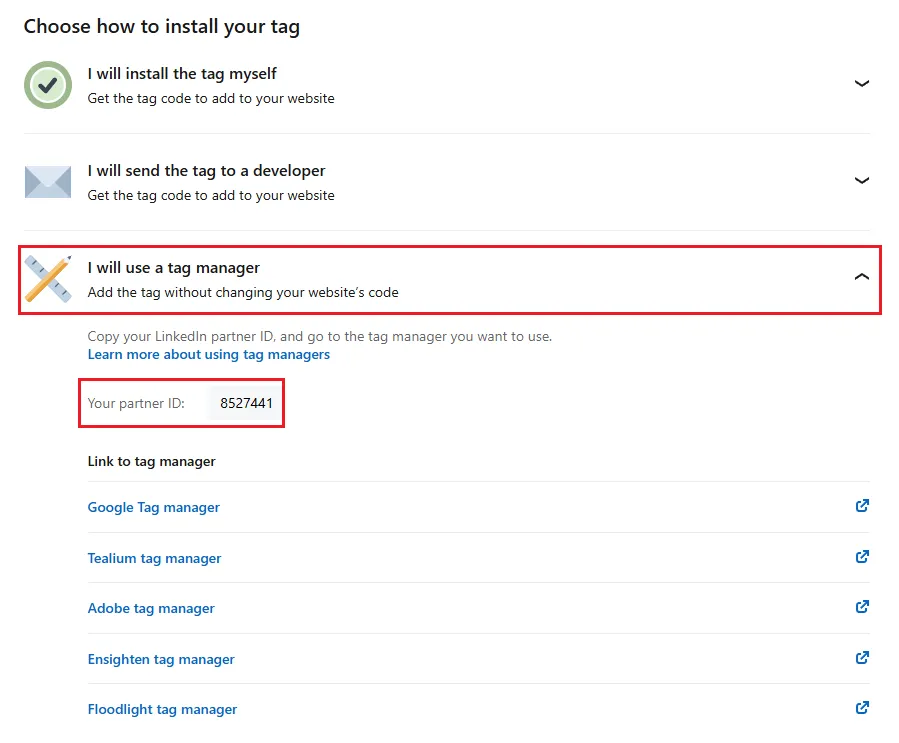The image size is (899, 743).
Task: Click the green checkmark icon
Action: [47, 84]
